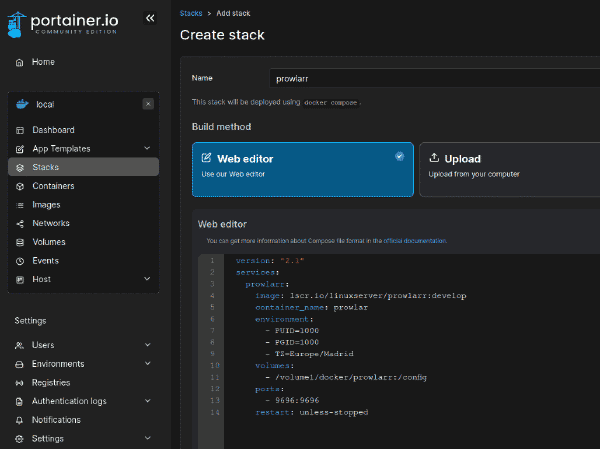Click the local environment name

point(45,104)
